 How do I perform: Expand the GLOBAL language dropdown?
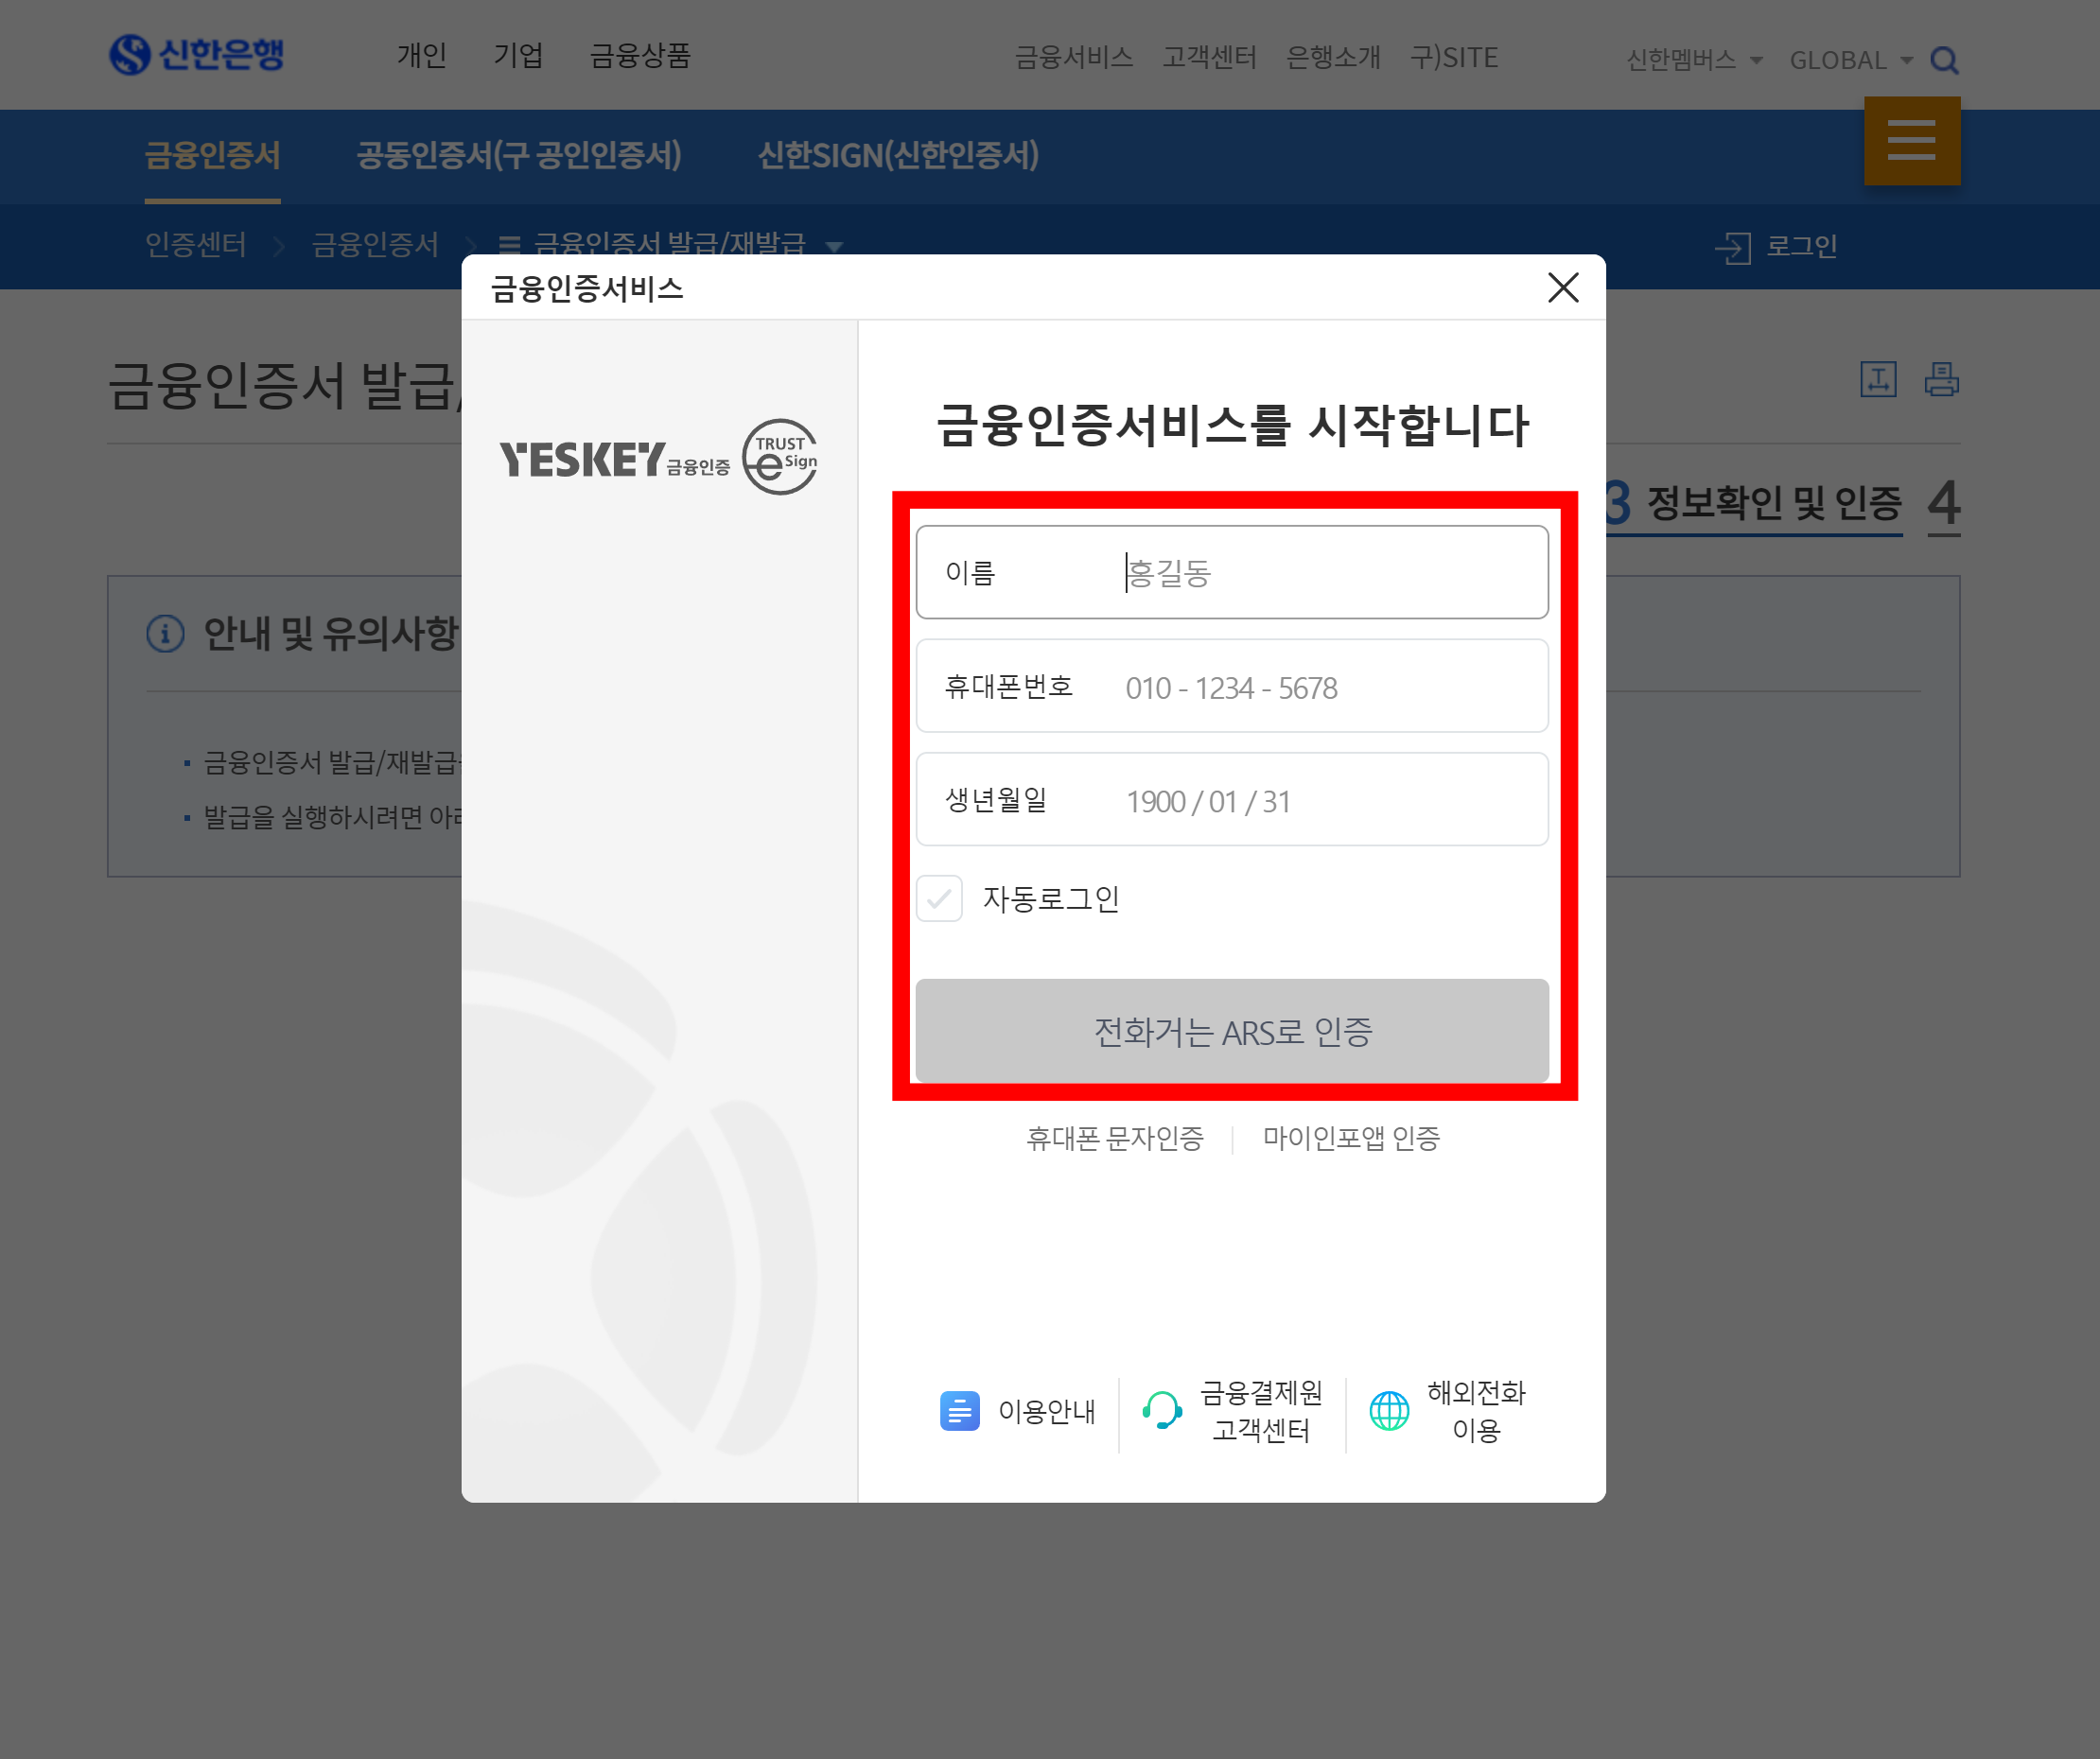click(1850, 61)
